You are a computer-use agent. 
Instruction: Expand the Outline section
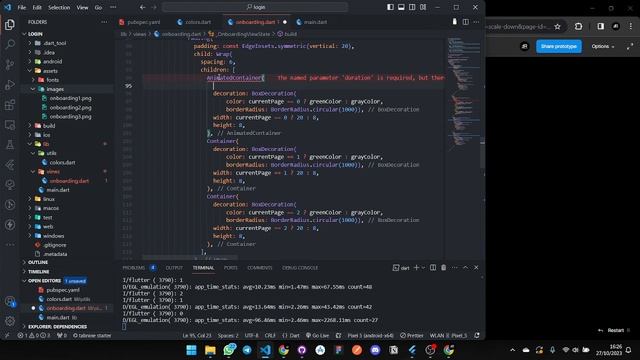coord(38,262)
